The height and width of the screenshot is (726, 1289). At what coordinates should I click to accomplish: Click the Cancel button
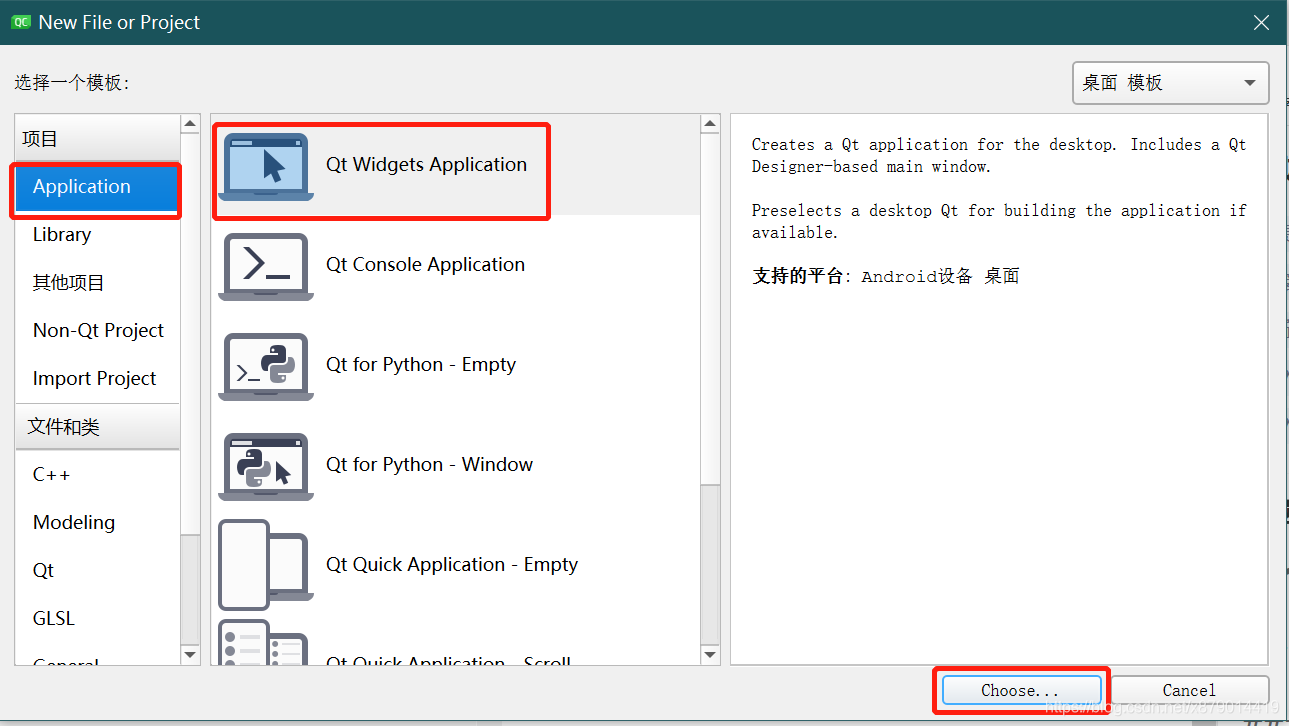(1189, 690)
